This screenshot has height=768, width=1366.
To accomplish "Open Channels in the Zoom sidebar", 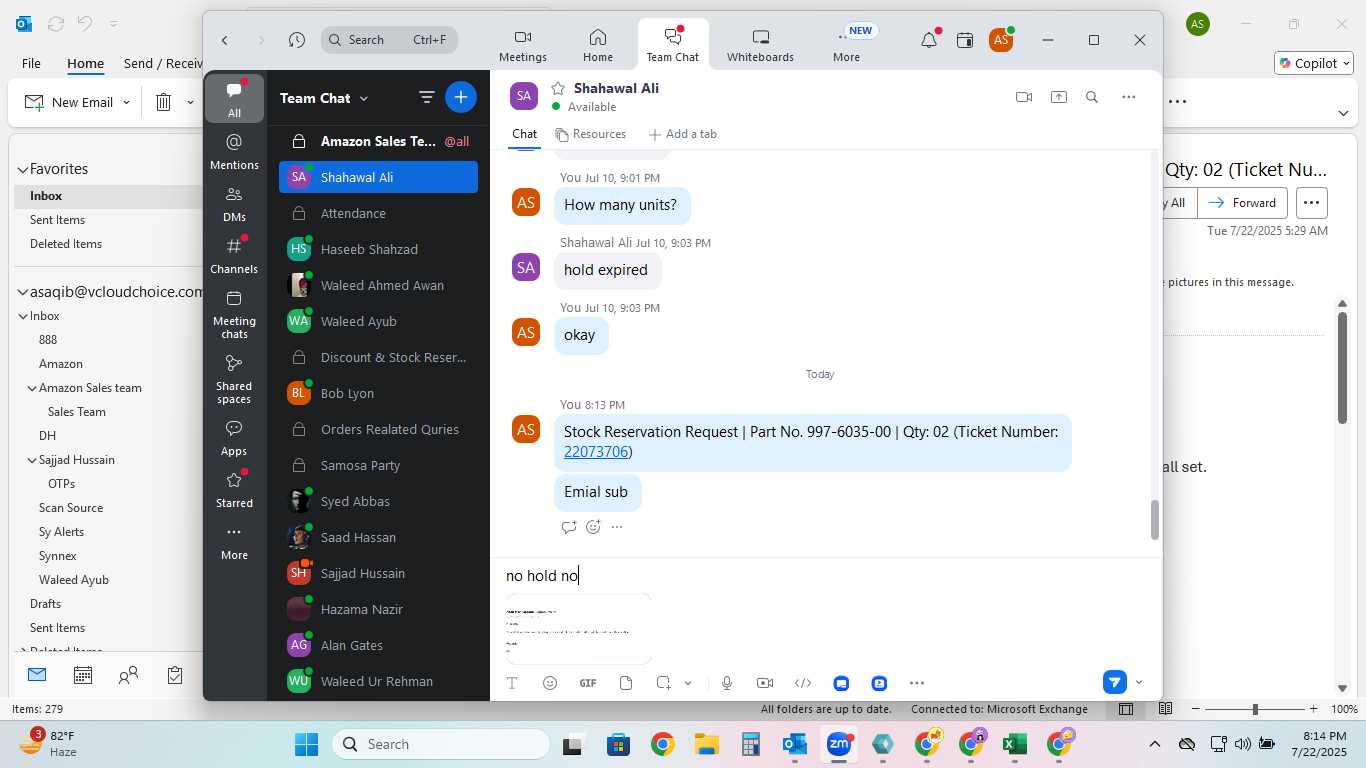I will pyautogui.click(x=234, y=255).
